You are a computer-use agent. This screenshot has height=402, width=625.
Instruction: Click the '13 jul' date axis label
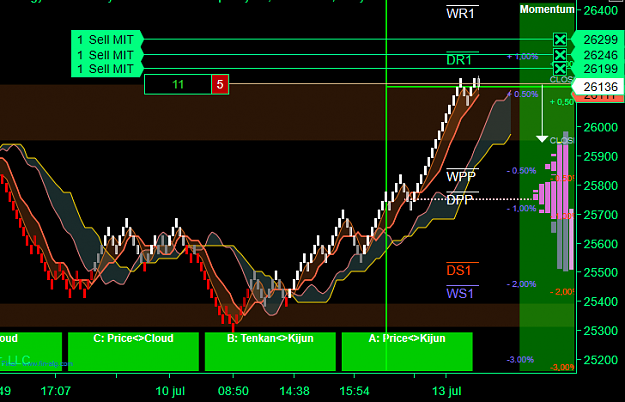click(446, 391)
